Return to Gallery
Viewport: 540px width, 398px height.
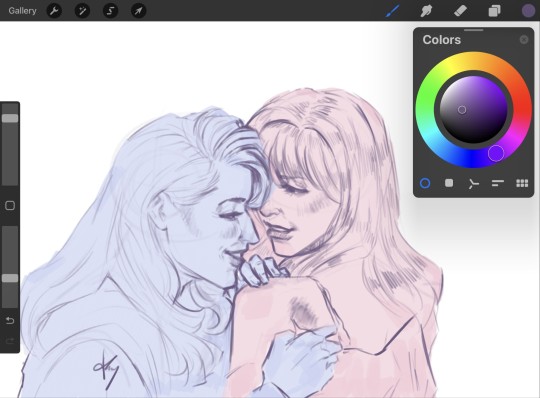pyautogui.click(x=22, y=11)
